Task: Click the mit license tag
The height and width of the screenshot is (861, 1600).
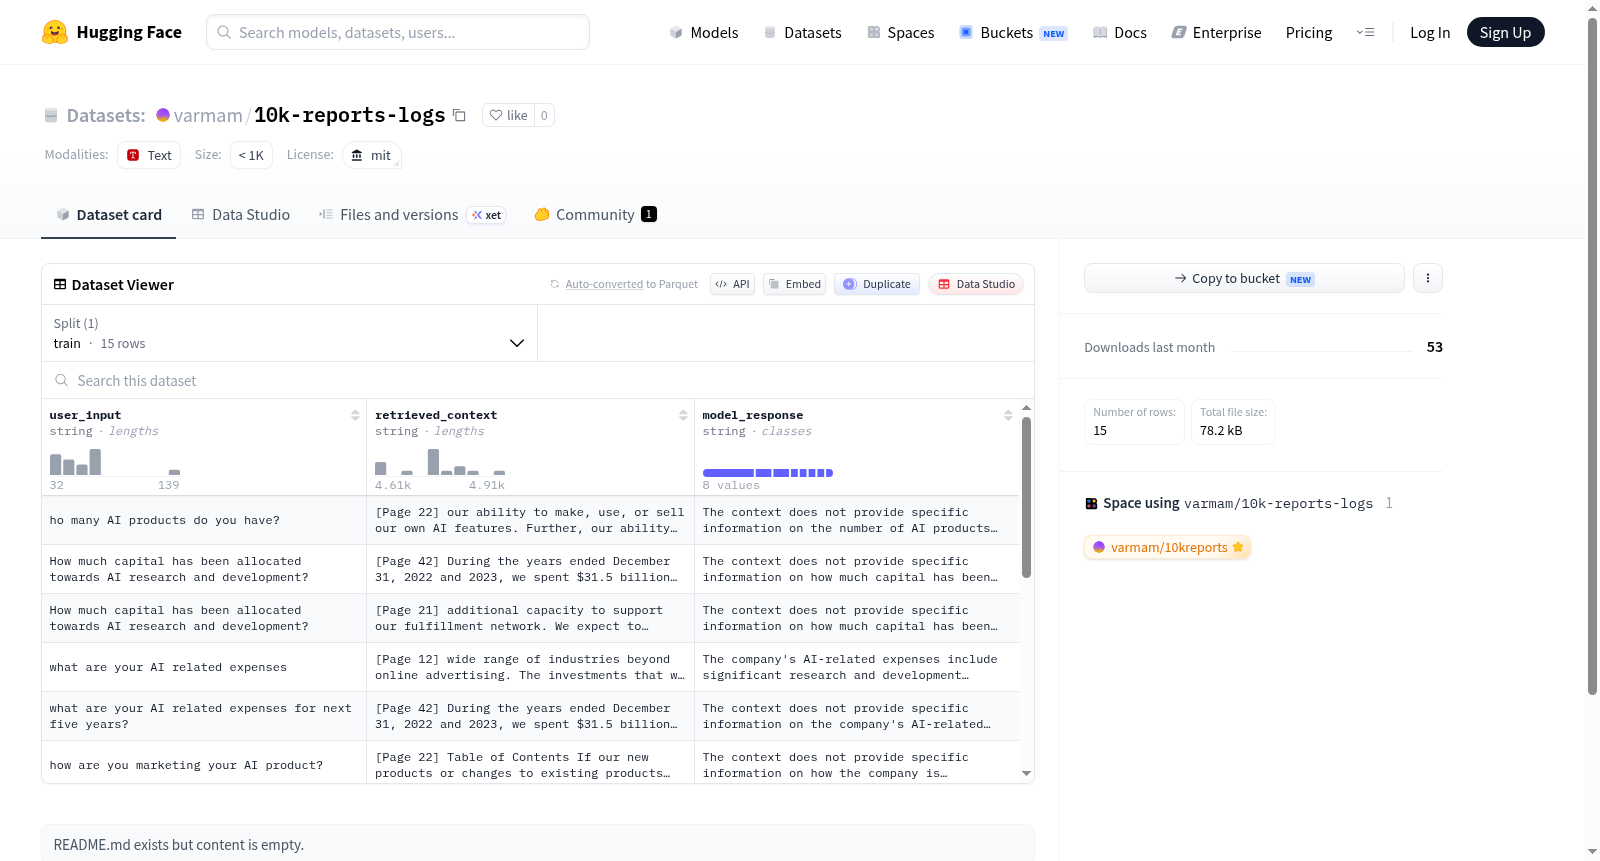Action: click(x=372, y=155)
